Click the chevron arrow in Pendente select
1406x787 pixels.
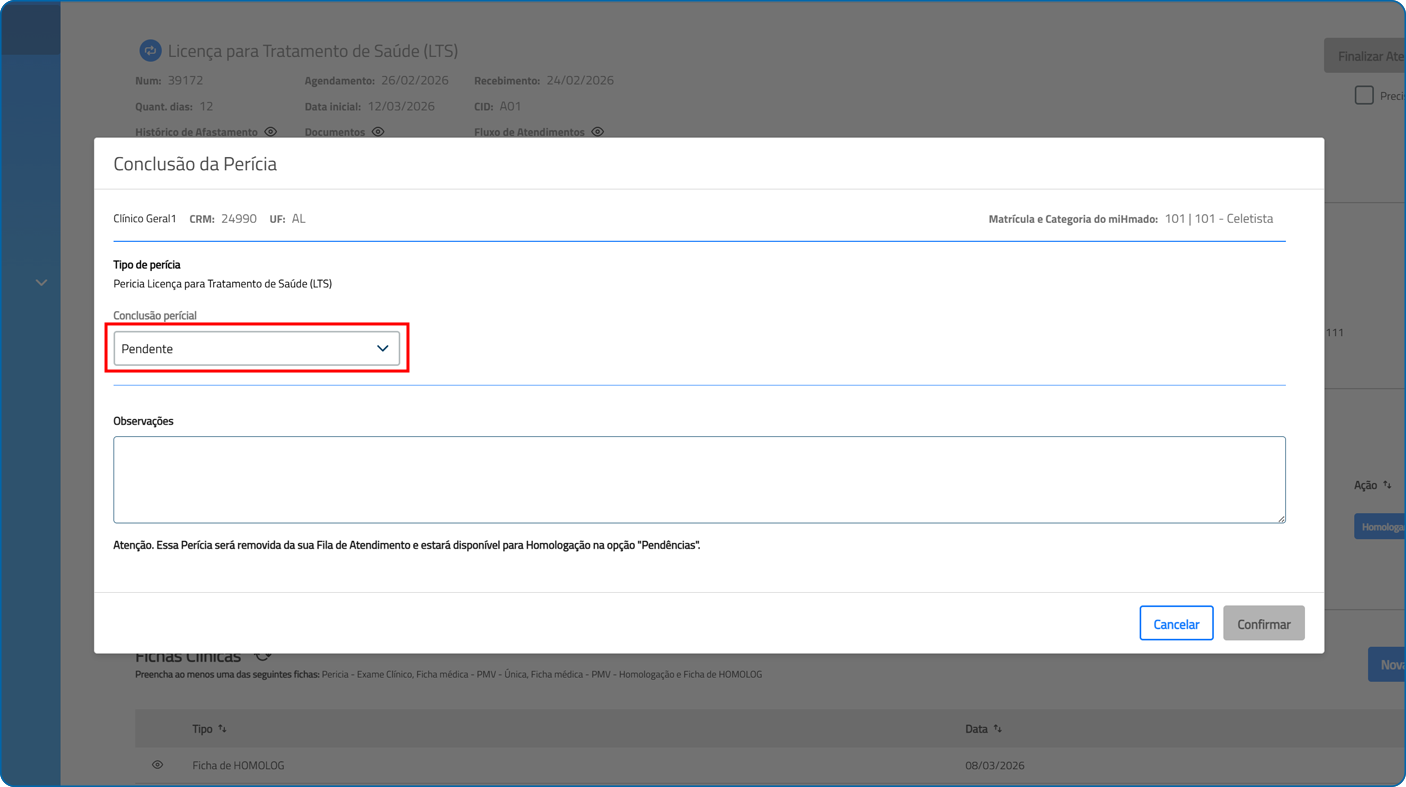[x=382, y=349]
